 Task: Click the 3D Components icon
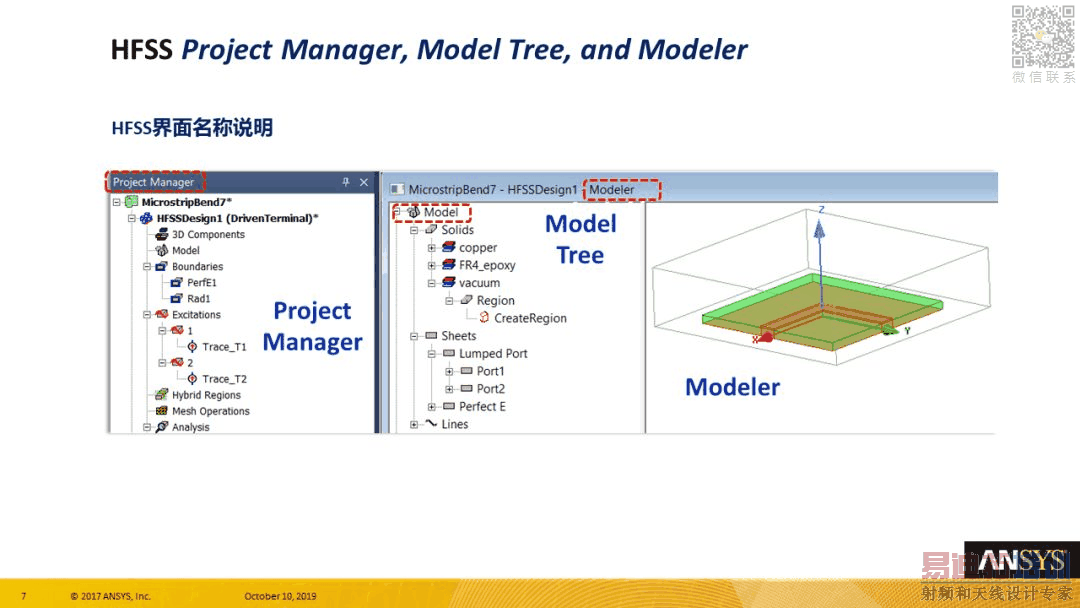tap(162, 234)
